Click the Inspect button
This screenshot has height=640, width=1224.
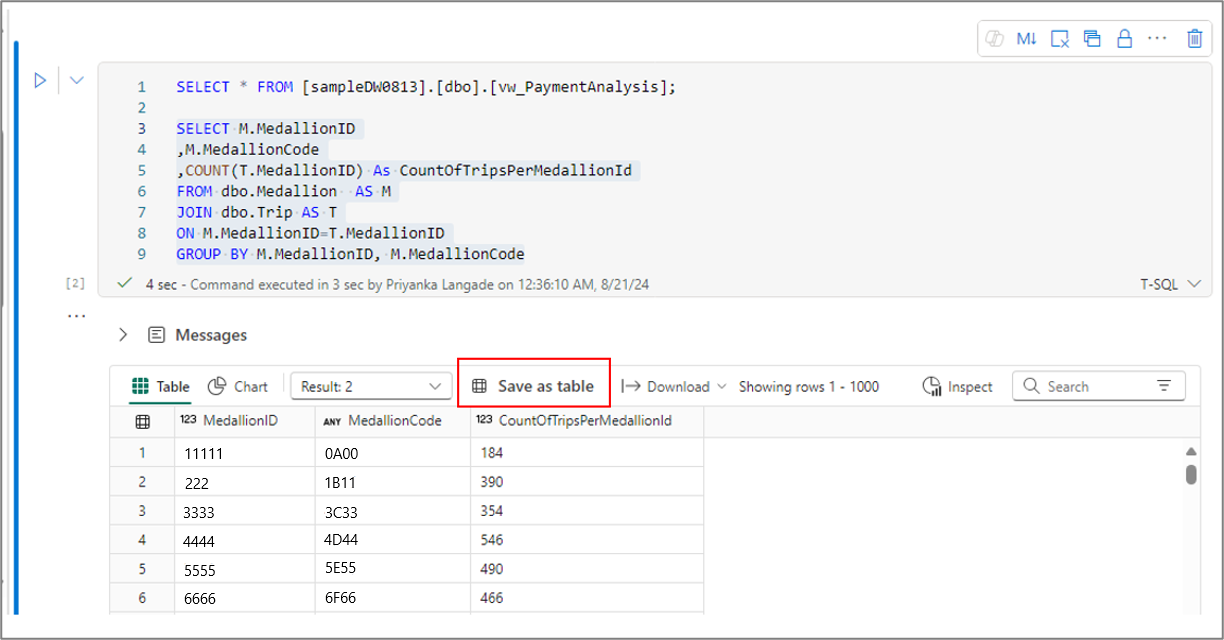(x=958, y=386)
